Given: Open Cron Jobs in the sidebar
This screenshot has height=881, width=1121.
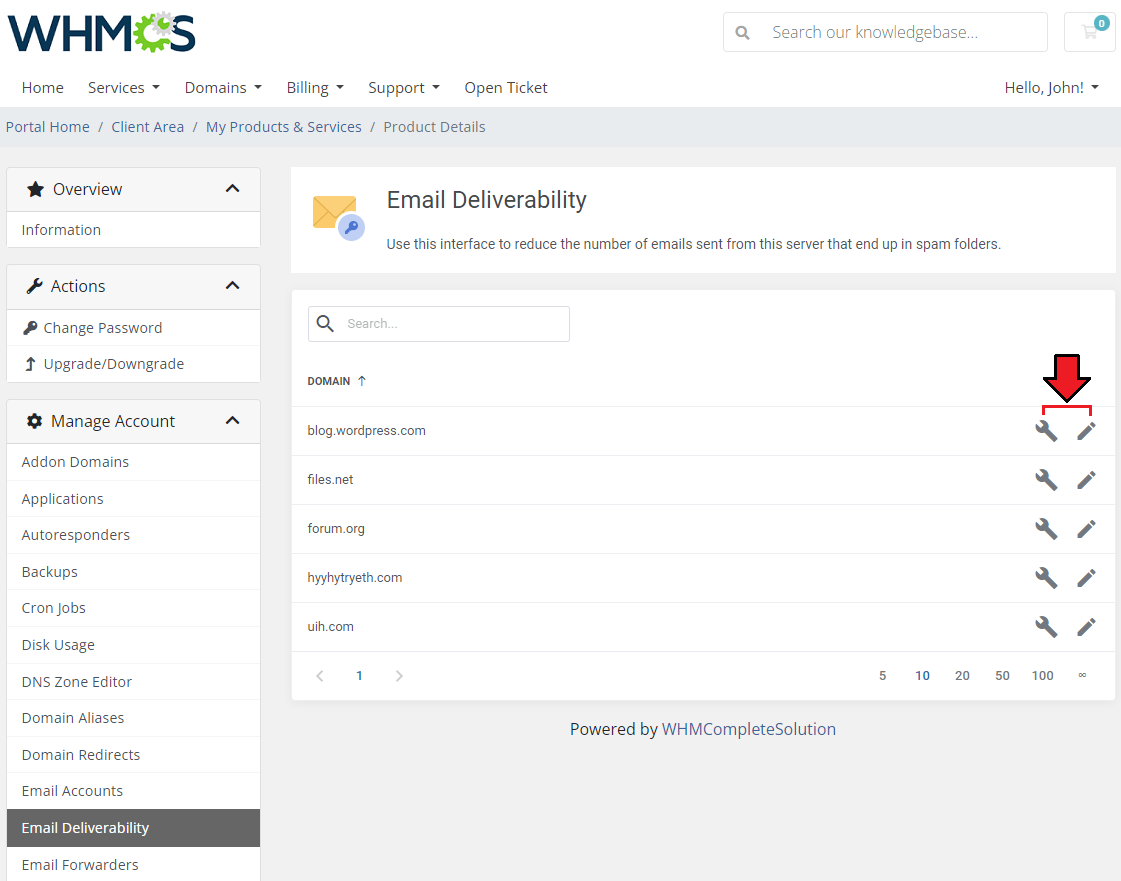Looking at the screenshot, I should click(134, 608).
